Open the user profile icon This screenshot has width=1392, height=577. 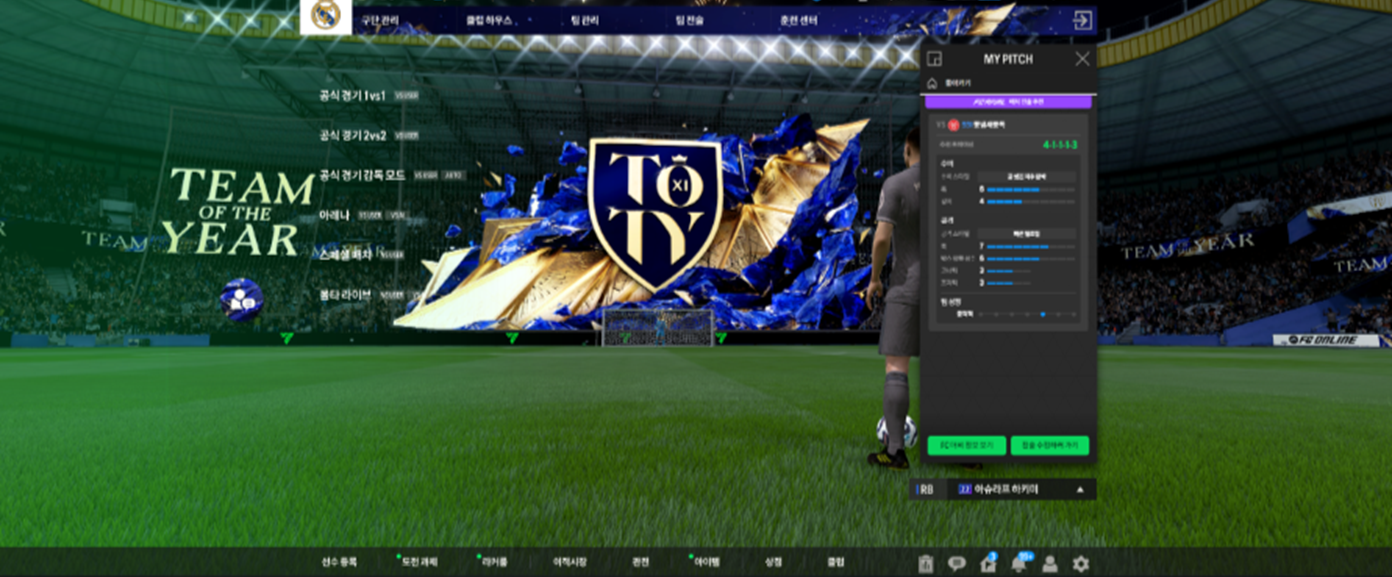[x=1050, y=564]
